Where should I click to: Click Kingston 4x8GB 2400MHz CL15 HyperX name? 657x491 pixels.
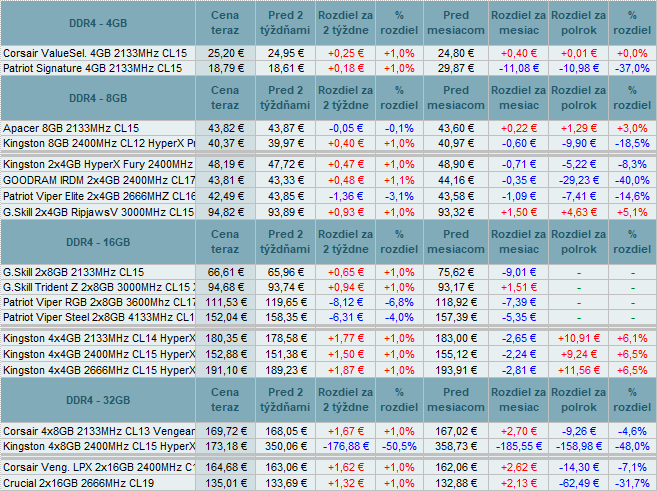[x=99, y=446]
